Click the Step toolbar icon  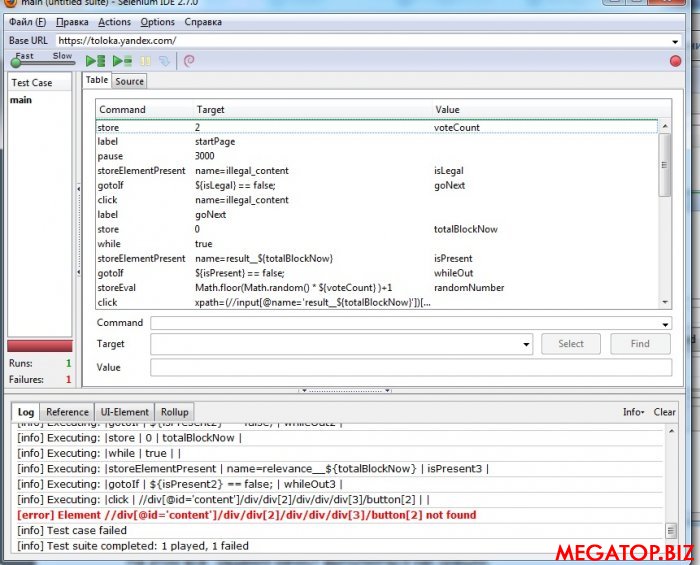[165, 61]
